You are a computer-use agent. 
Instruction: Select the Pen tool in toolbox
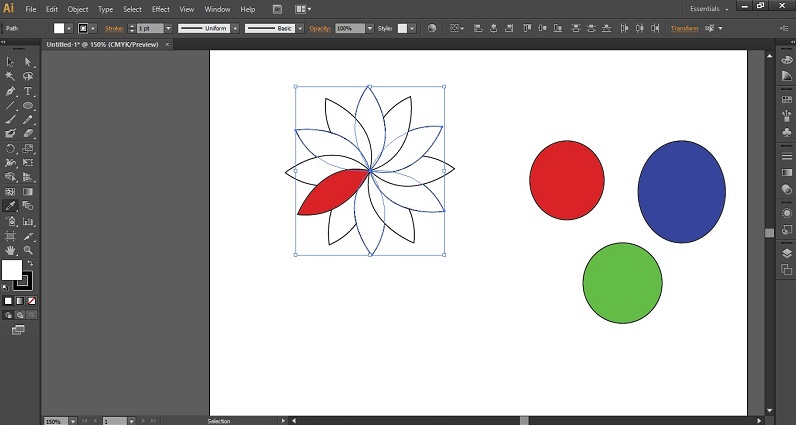10,91
